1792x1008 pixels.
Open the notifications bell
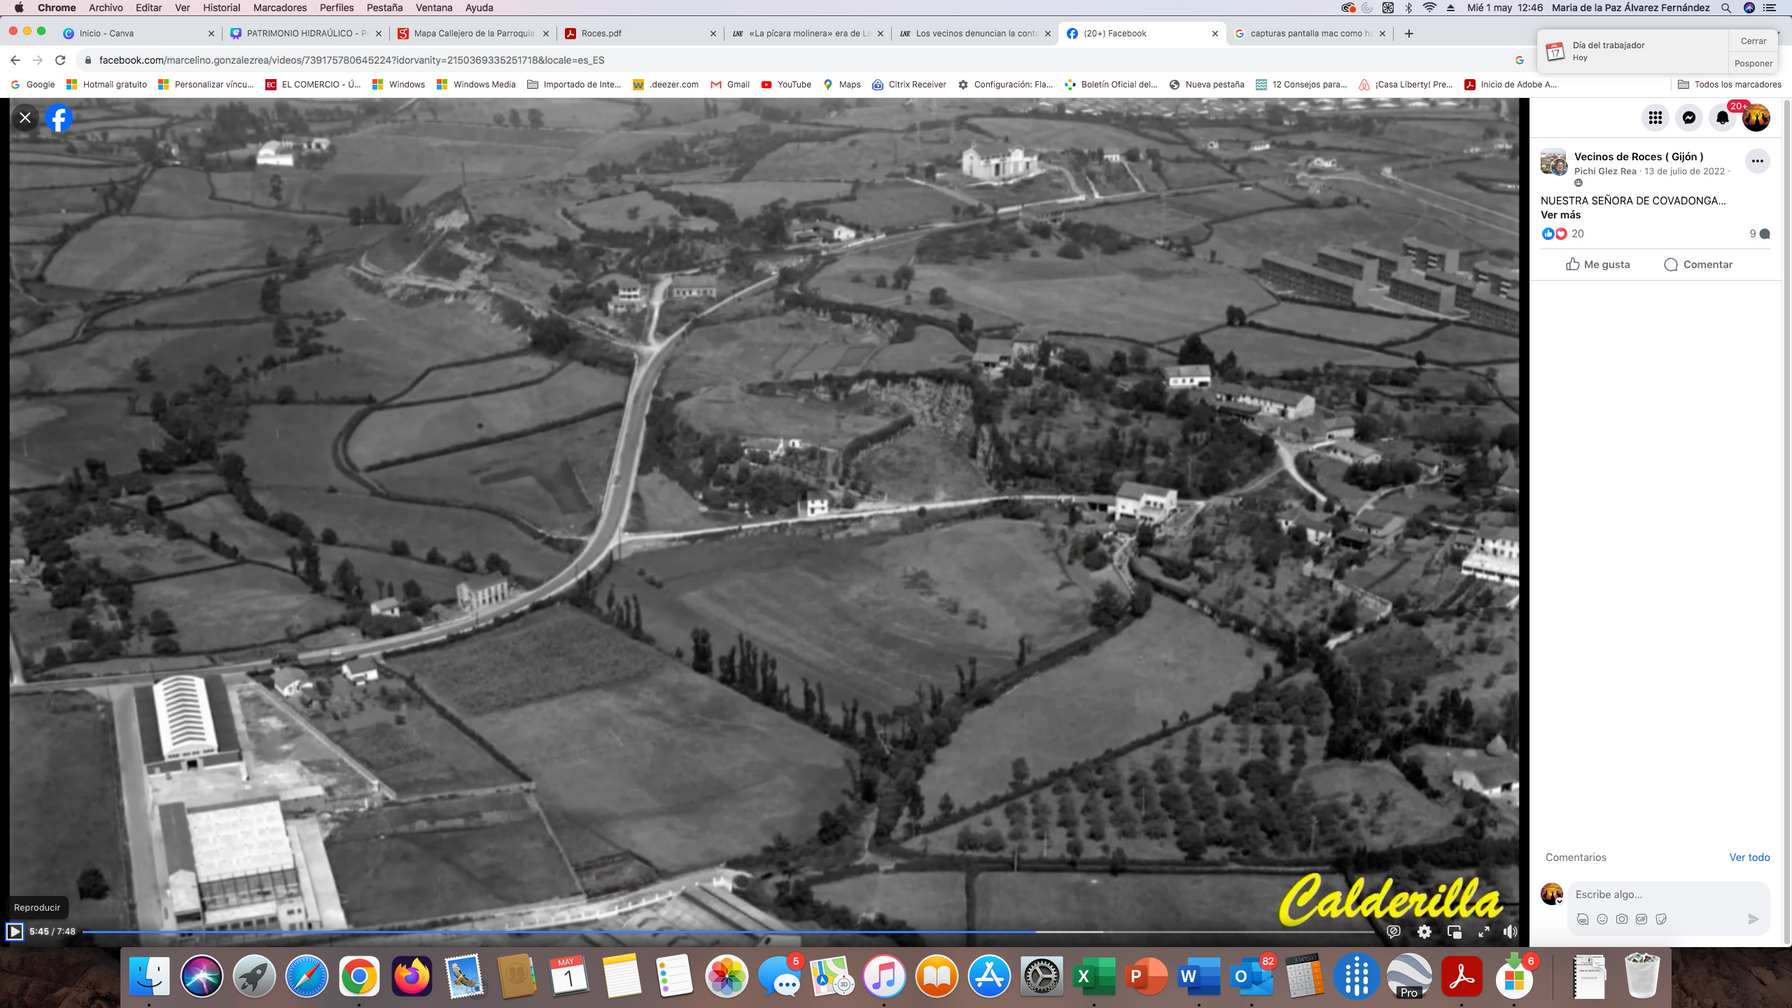tap(1722, 118)
